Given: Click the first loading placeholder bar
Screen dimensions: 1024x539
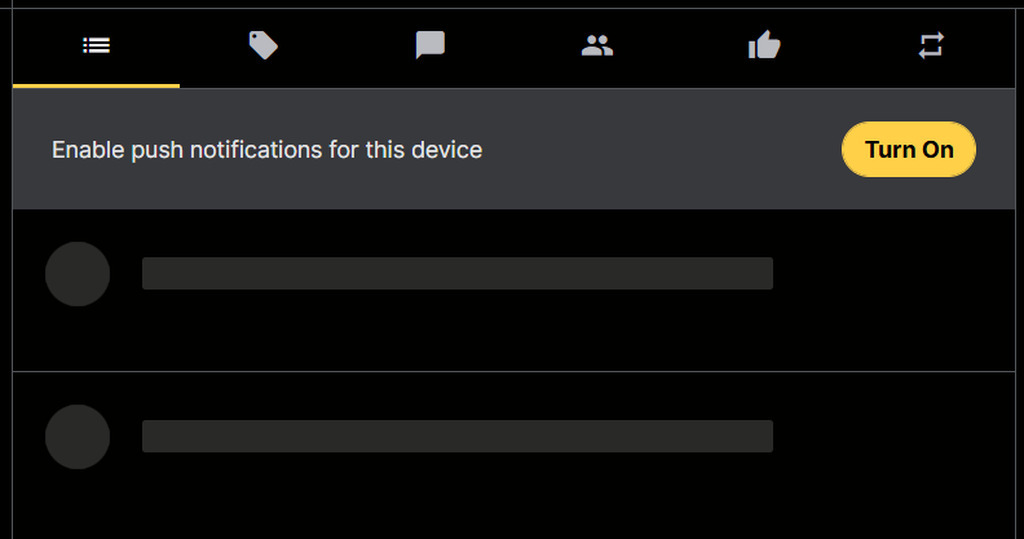Looking at the screenshot, I should coord(457,273).
